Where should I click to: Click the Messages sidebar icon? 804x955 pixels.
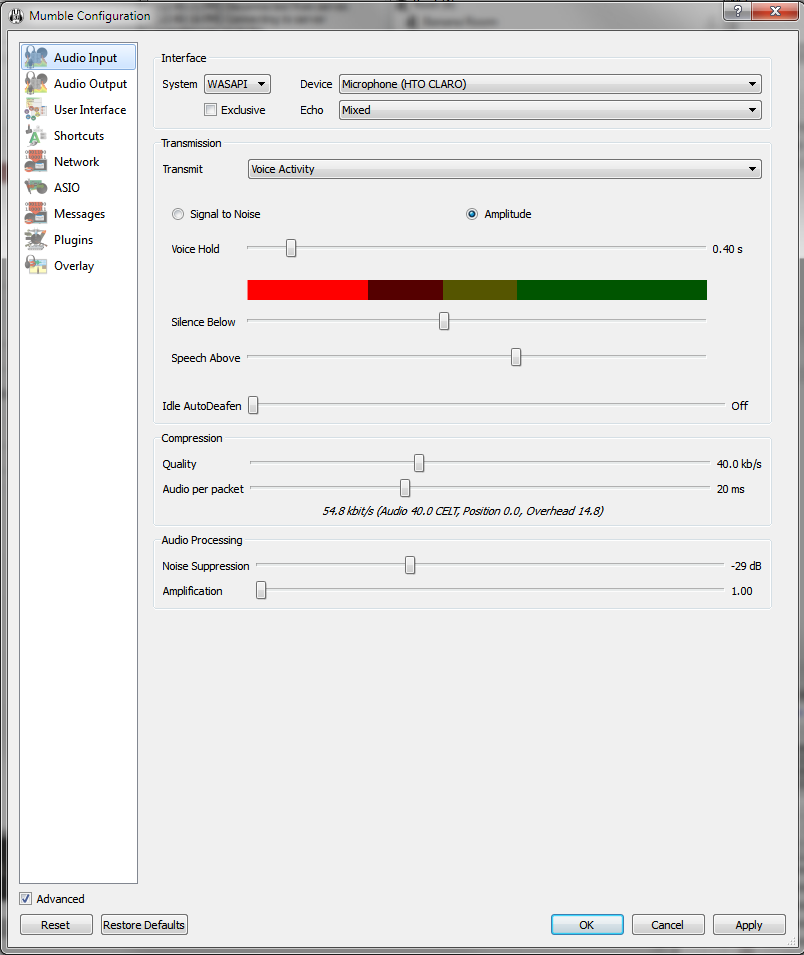pos(36,213)
